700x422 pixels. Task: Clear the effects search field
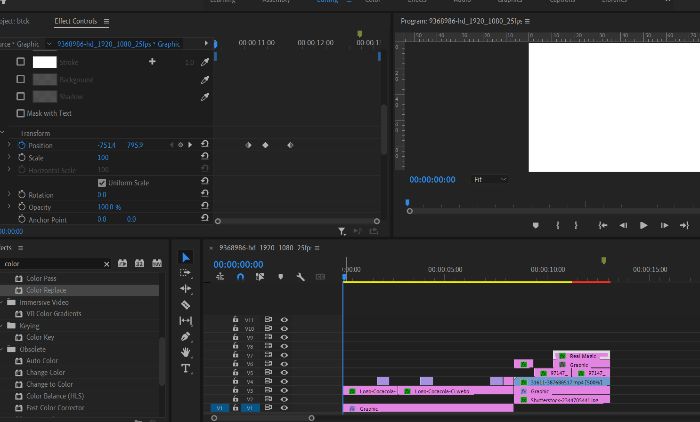point(106,264)
